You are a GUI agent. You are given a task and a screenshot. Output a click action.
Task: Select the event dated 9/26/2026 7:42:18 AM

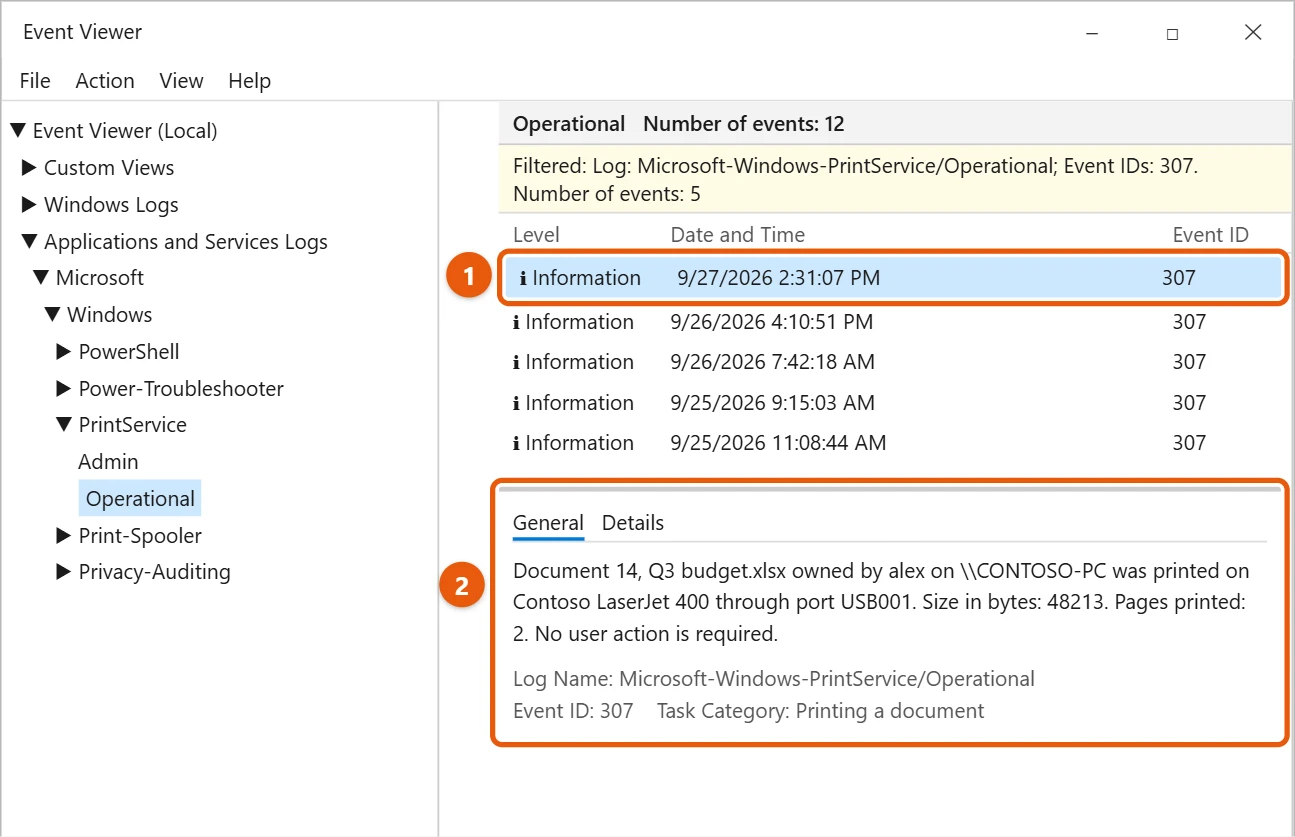tap(893, 362)
